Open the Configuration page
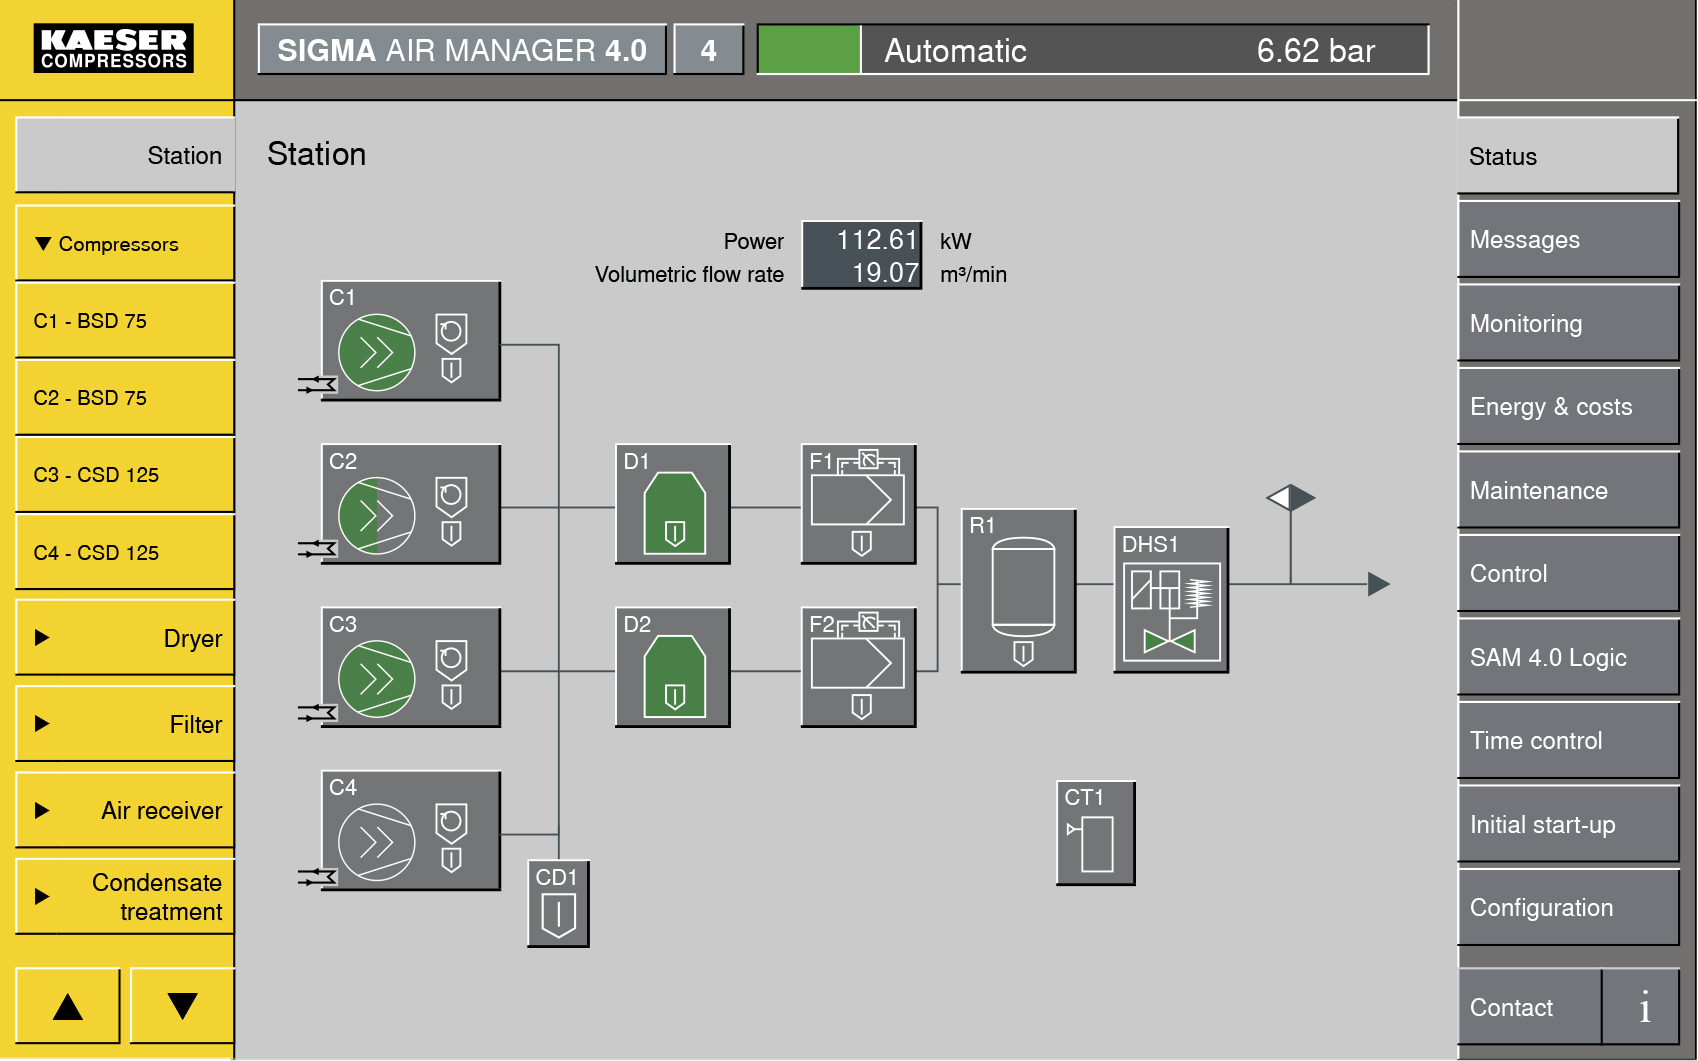The width and height of the screenshot is (1698, 1061). 1568,908
